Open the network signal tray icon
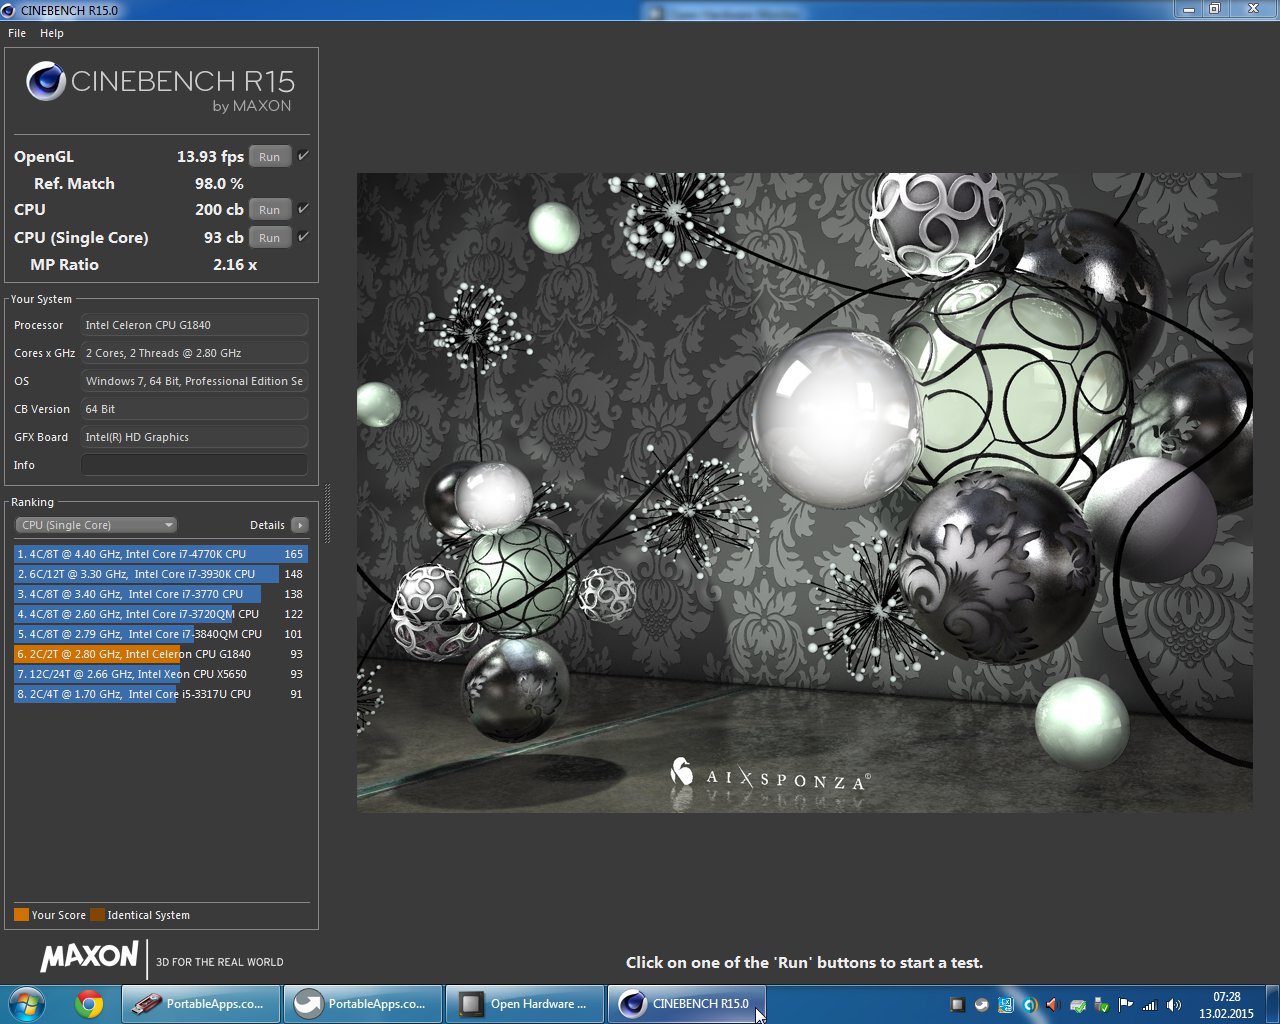The height and width of the screenshot is (1024, 1280). (1149, 1005)
